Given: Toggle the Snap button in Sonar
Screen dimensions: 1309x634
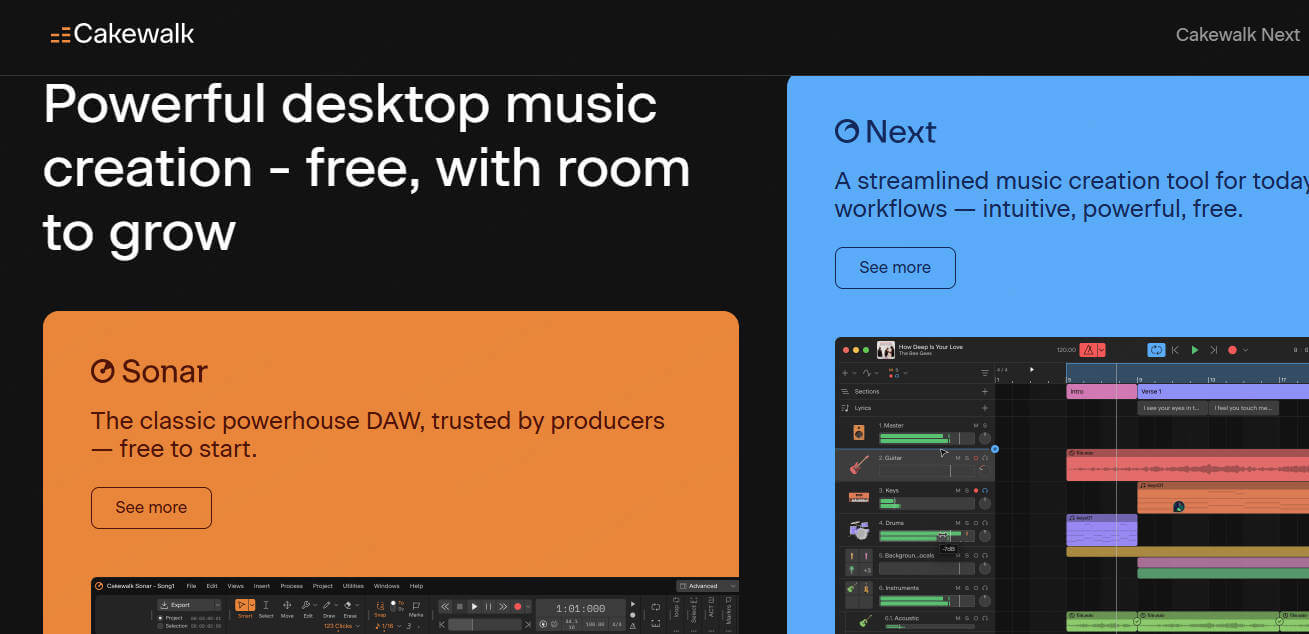Looking at the screenshot, I should point(380,609).
